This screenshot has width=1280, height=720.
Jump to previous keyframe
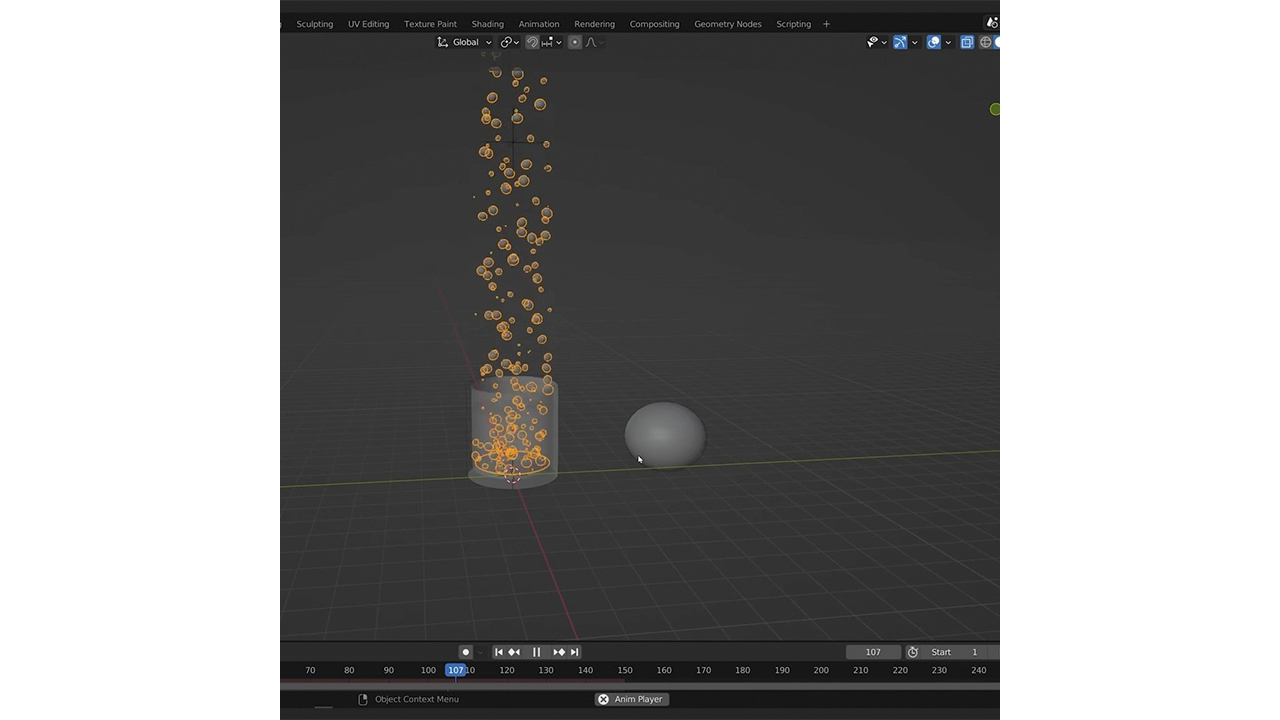(514, 652)
